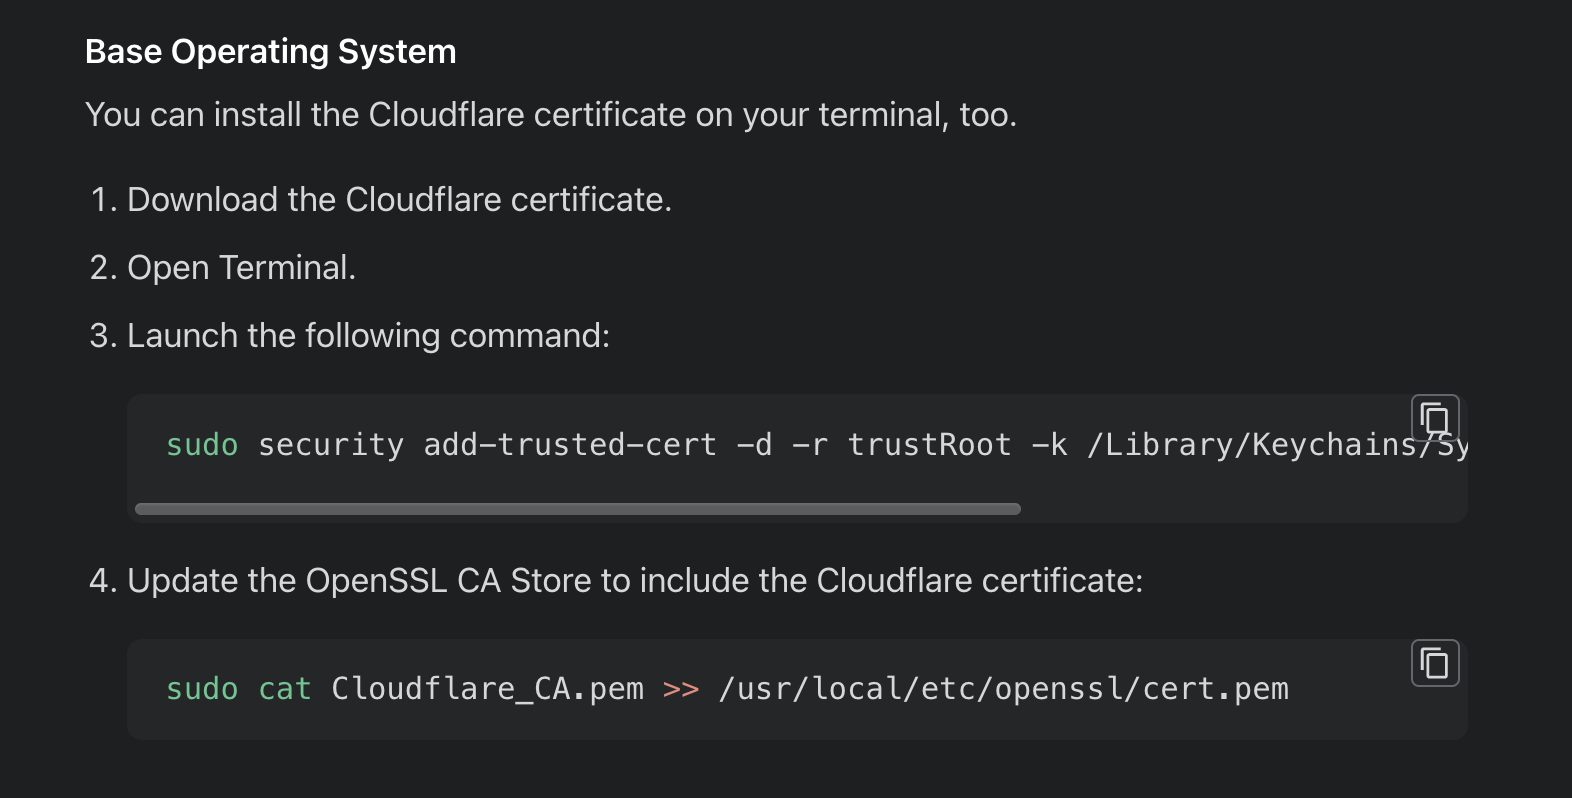Click the copy icon beside /Library/Keychains text
The height and width of the screenshot is (798, 1572).
(1435, 418)
